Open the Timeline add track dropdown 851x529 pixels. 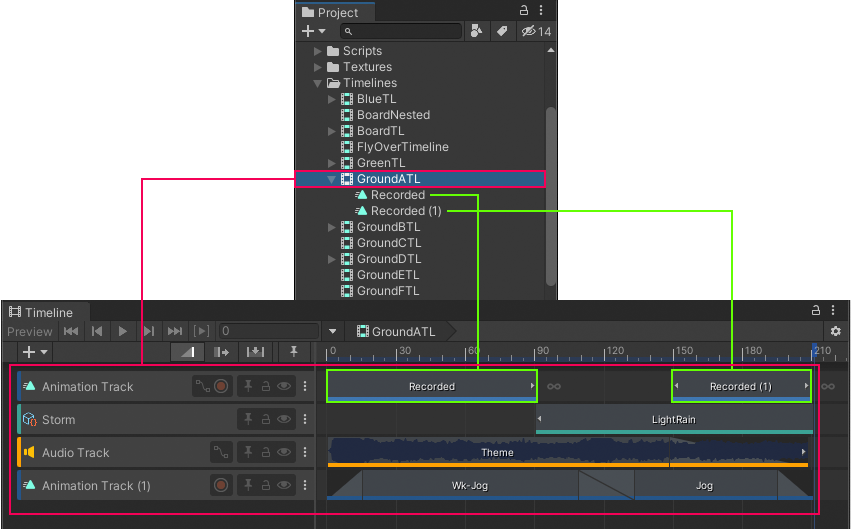(35, 352)
